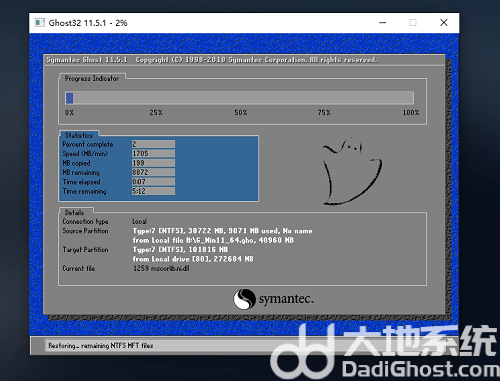
Task: Click the MB copied value field
Action: click(x=153, y=163)
